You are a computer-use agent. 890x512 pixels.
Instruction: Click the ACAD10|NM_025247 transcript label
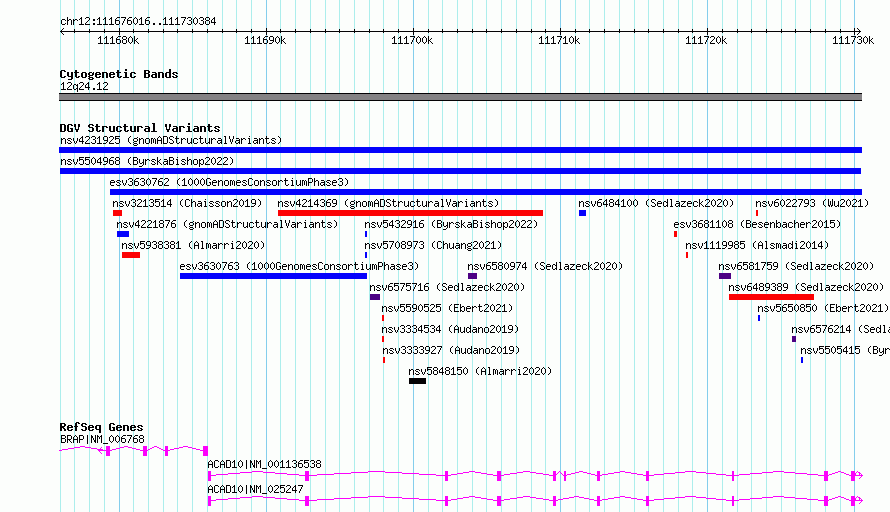tap(255, 489)
